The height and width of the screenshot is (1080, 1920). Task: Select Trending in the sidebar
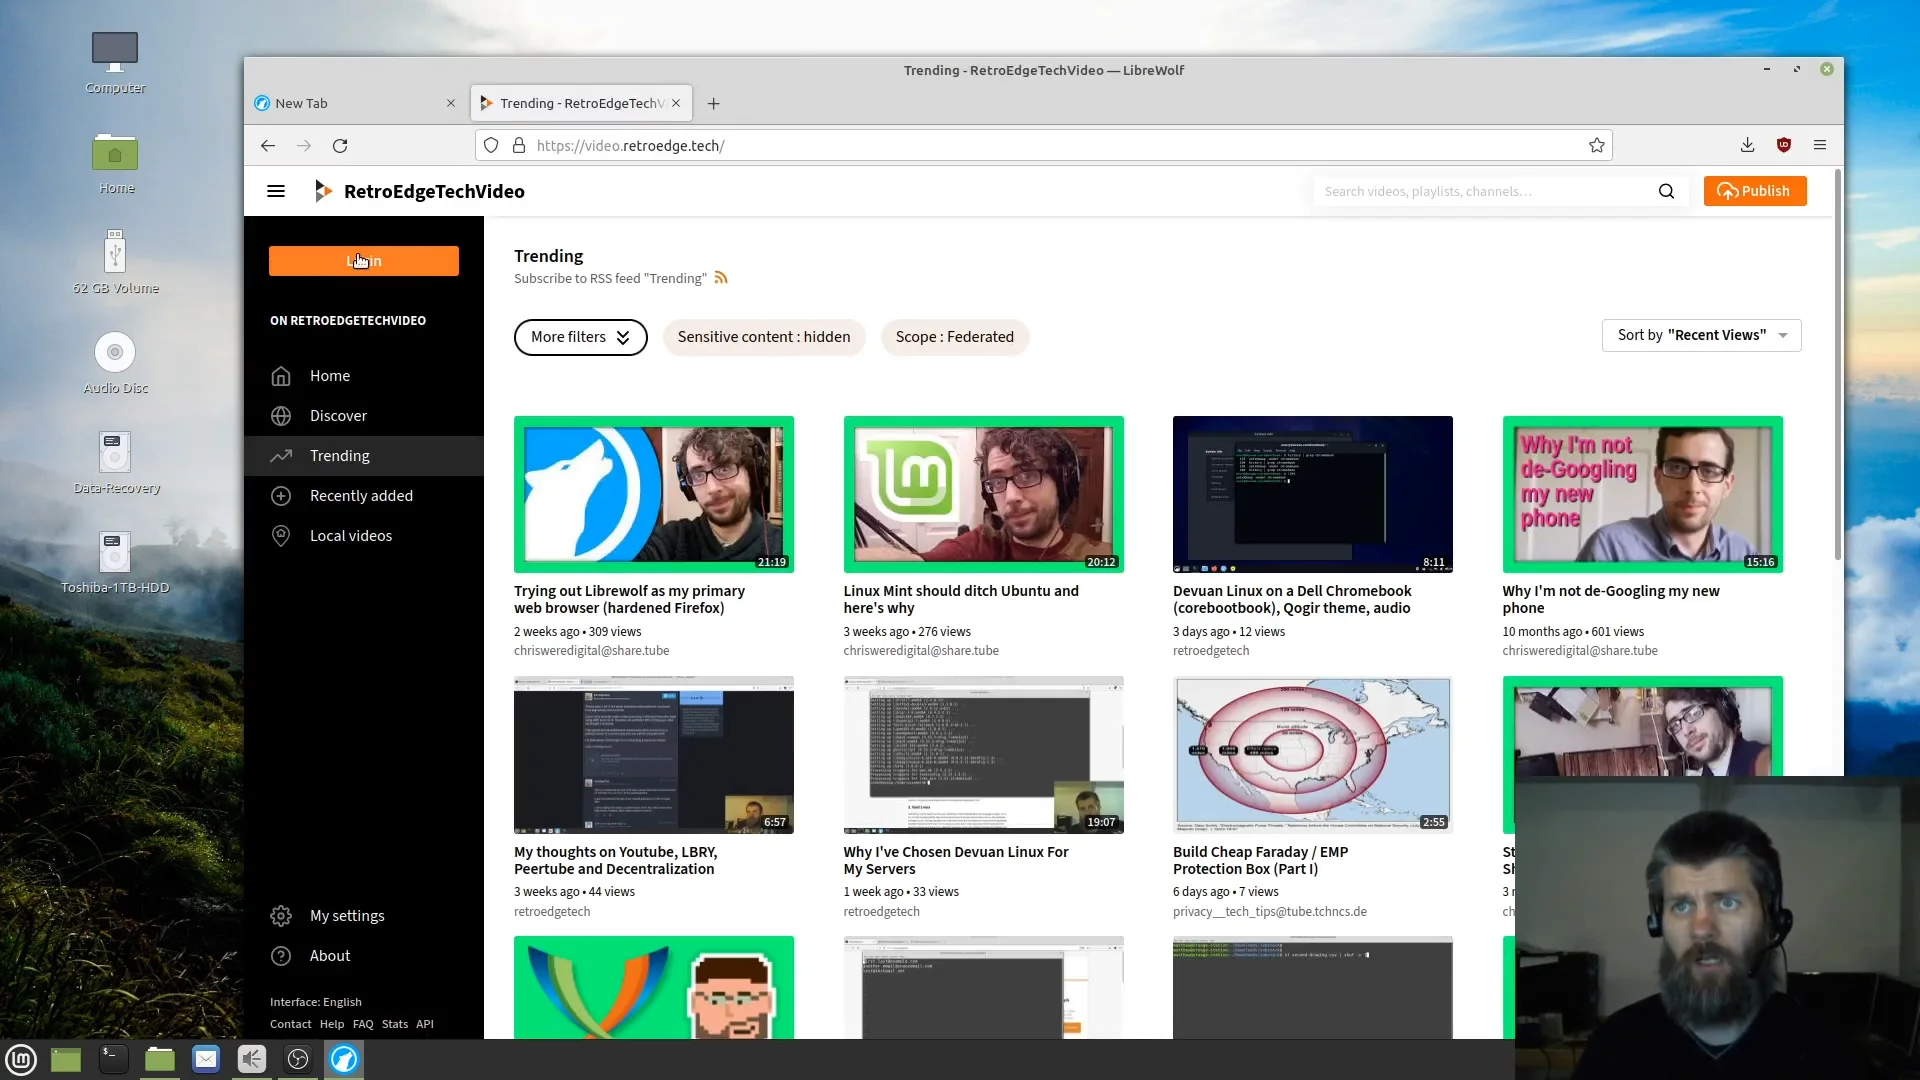[x=364, y=456]
